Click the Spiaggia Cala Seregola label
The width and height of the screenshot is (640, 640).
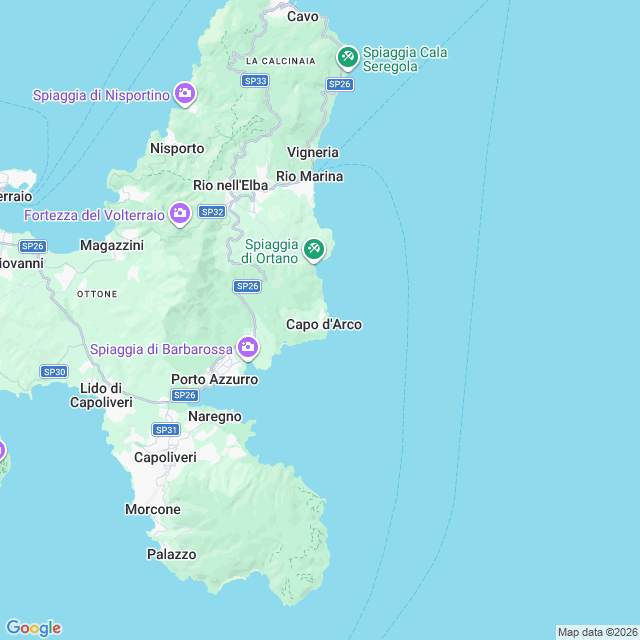(x=405, y=59)
